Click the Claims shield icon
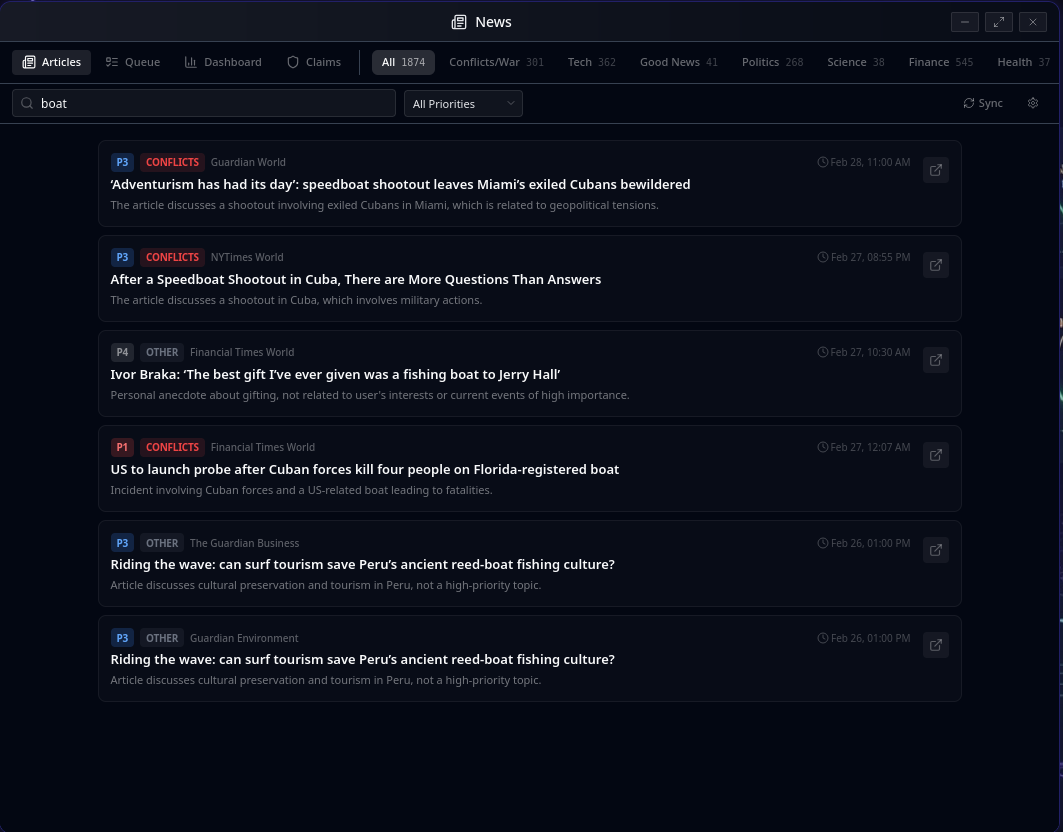Image resolution: width=1063 pixels, height=832 pixels. [293, 62]
